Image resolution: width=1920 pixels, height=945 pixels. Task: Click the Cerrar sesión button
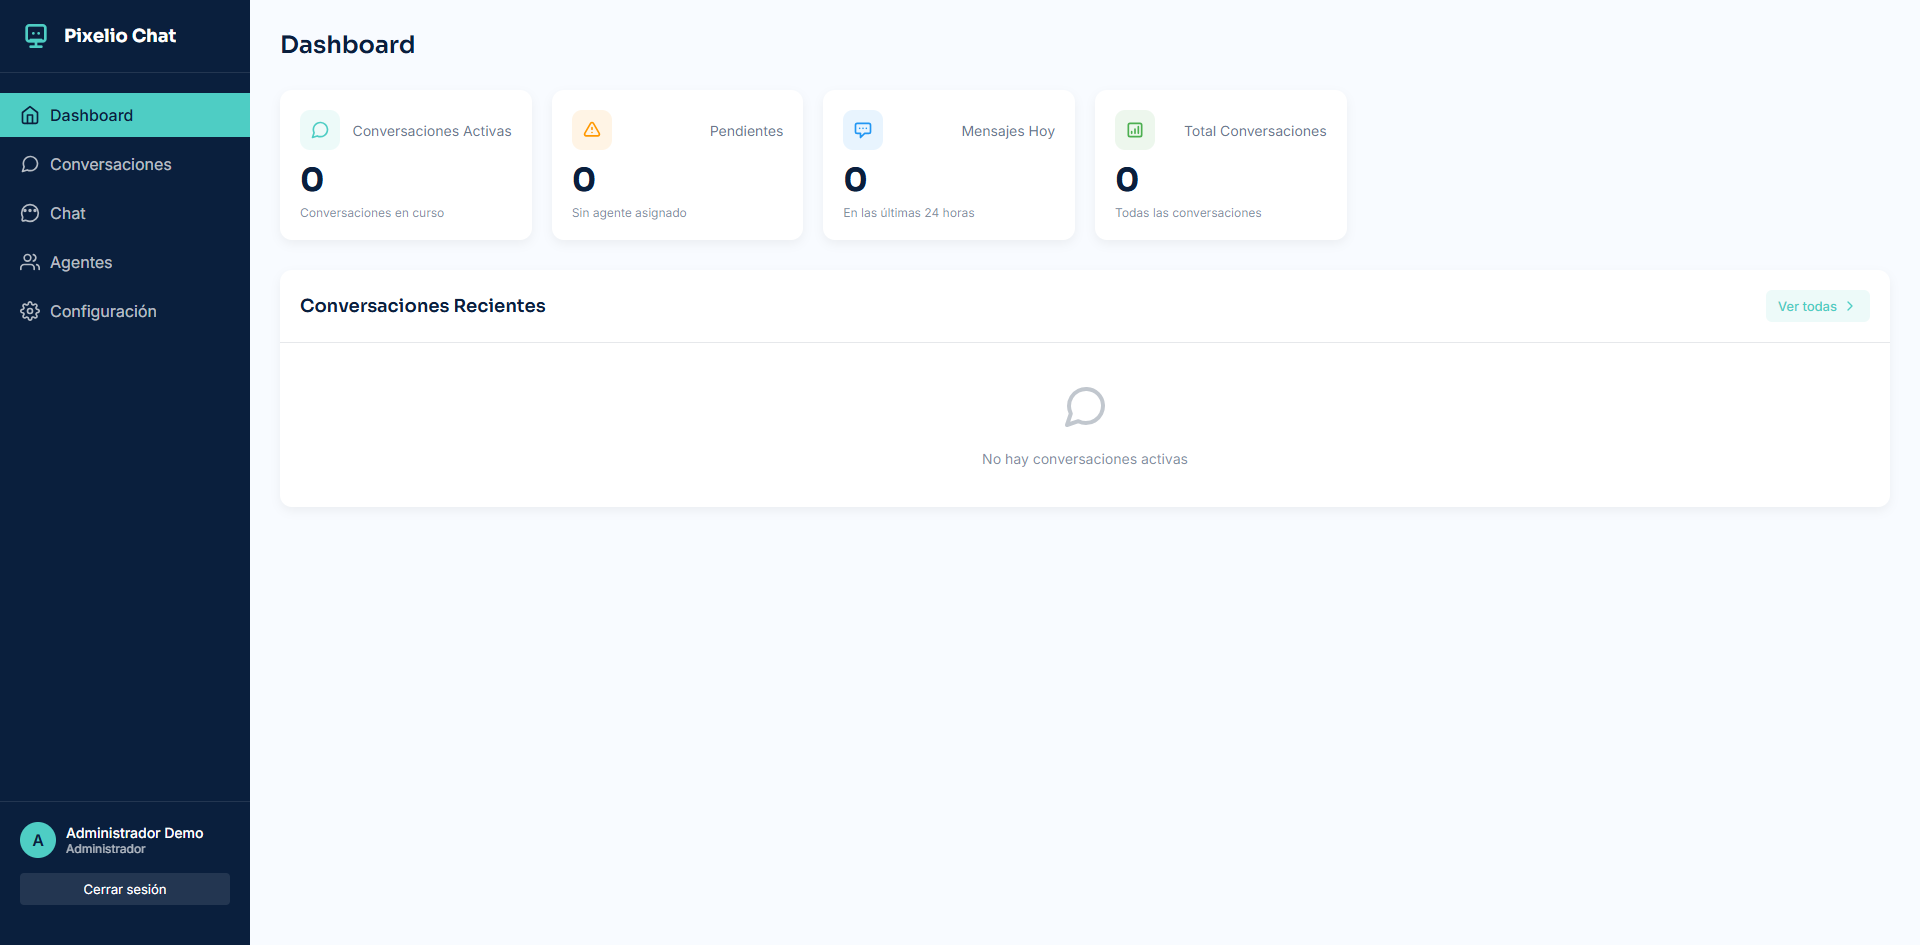125,889
